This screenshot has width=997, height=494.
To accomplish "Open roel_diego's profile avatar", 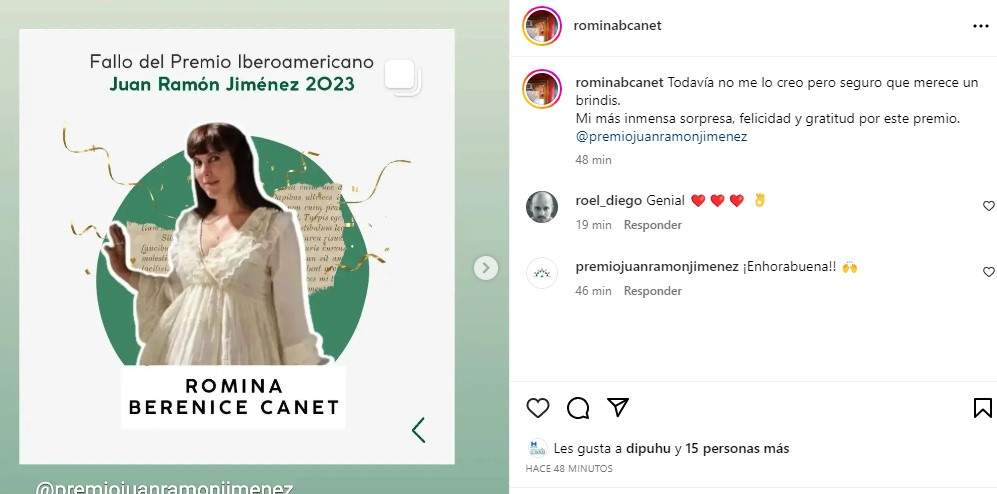I will [542, 207].
